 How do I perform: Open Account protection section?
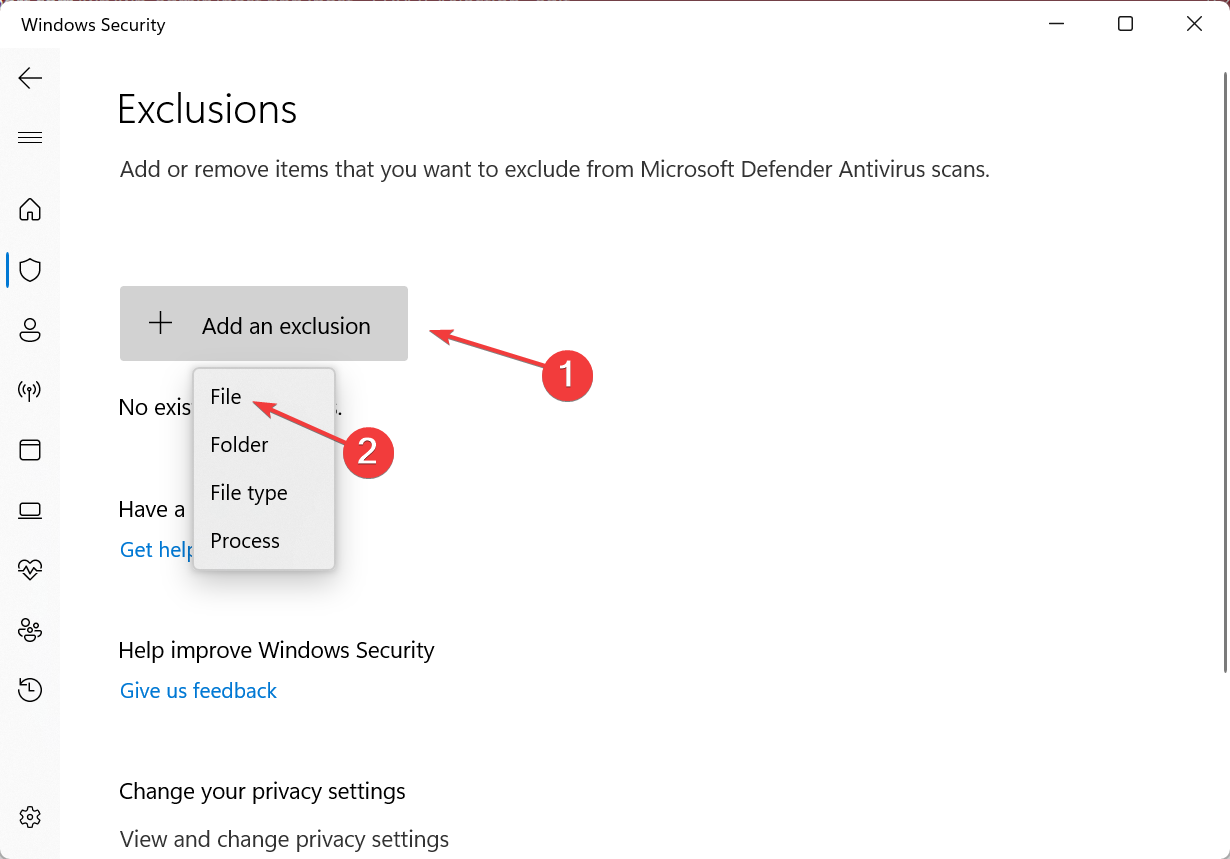point(30,330)
